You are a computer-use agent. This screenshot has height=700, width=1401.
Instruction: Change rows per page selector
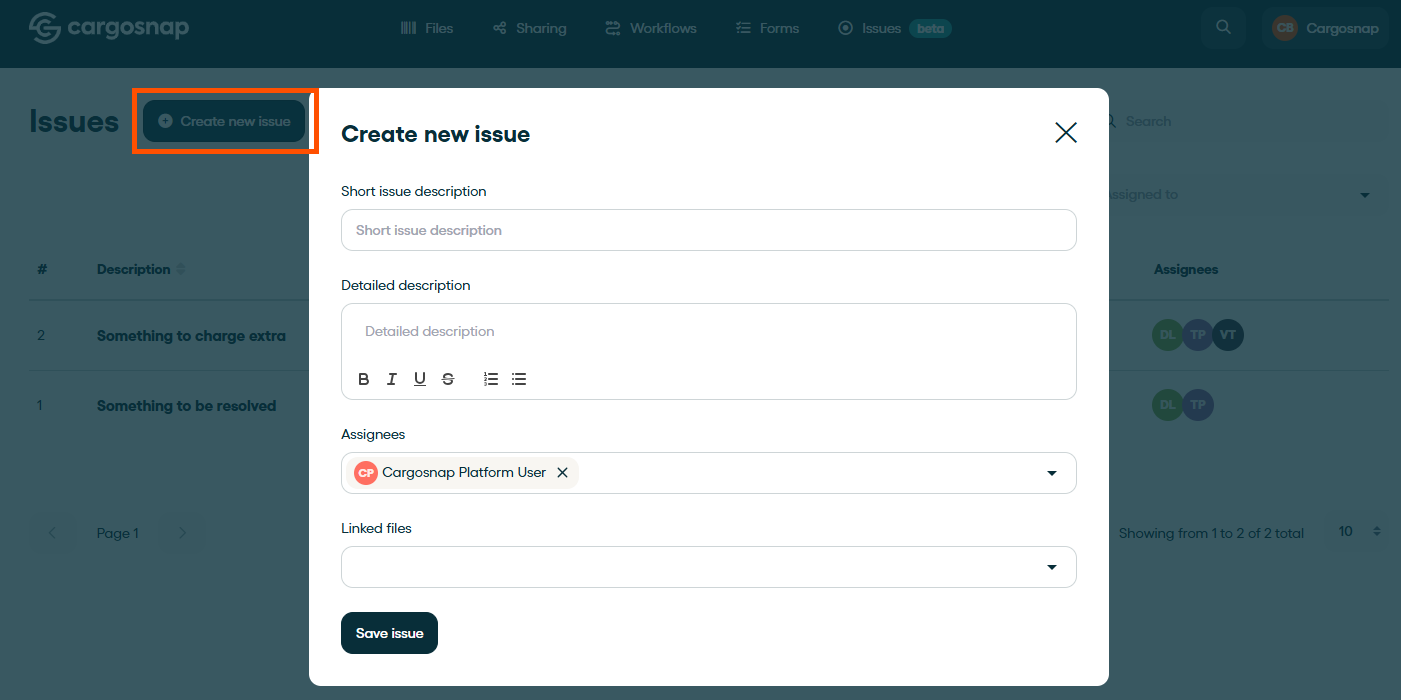coord(1358,532)
